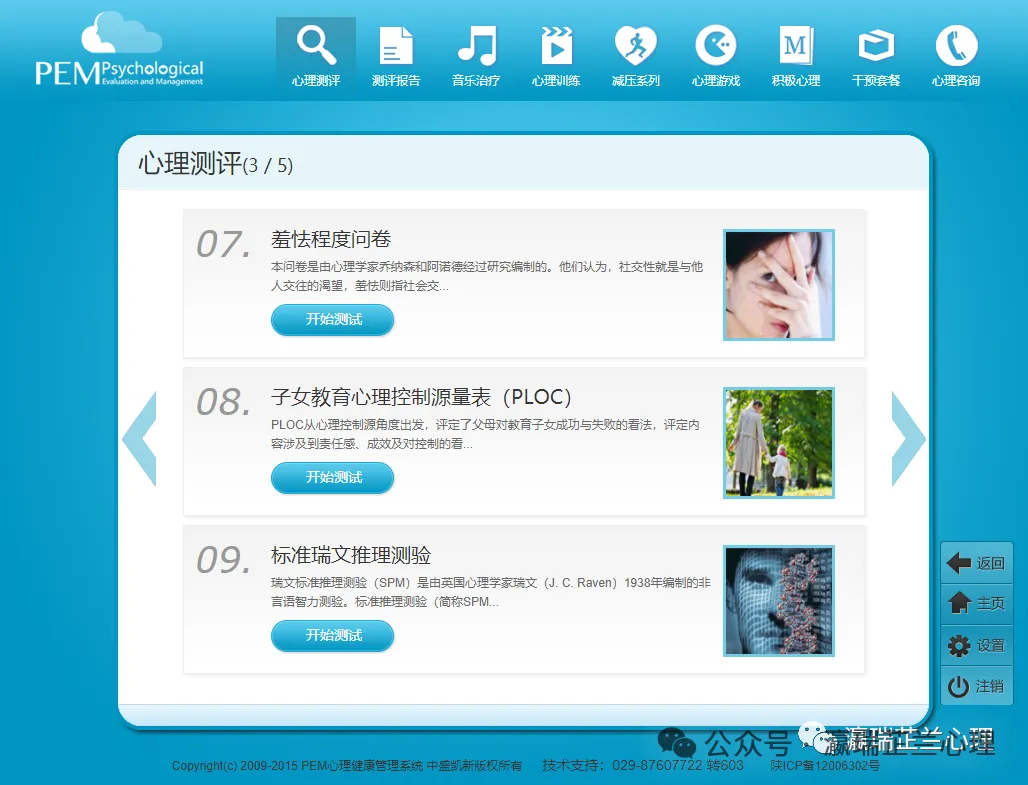Viewport: 1028px width, 785px height.
Task: Select the 减压系列 heart runner icon
Action: click(636, 47)
